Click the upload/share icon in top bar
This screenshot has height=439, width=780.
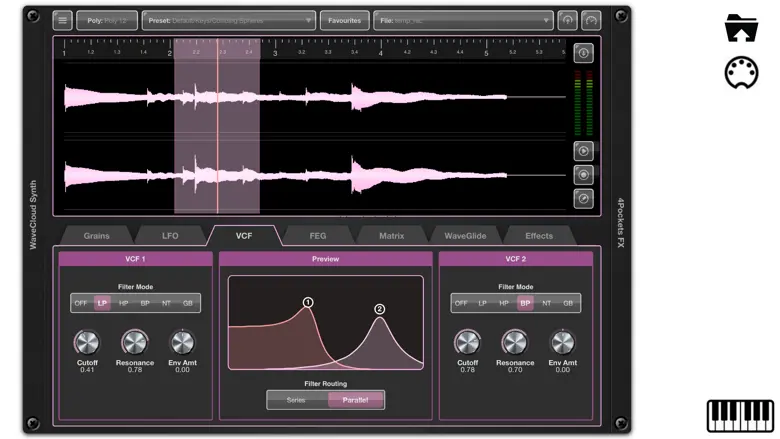coord(567,20)
